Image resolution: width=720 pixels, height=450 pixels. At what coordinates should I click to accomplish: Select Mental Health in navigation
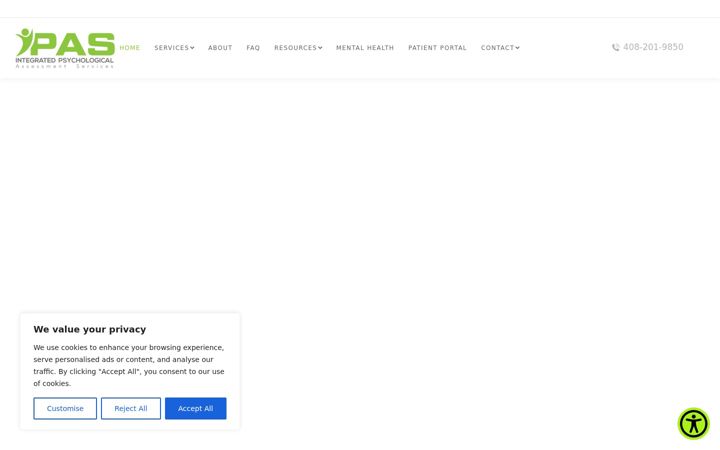pos(365,48)
